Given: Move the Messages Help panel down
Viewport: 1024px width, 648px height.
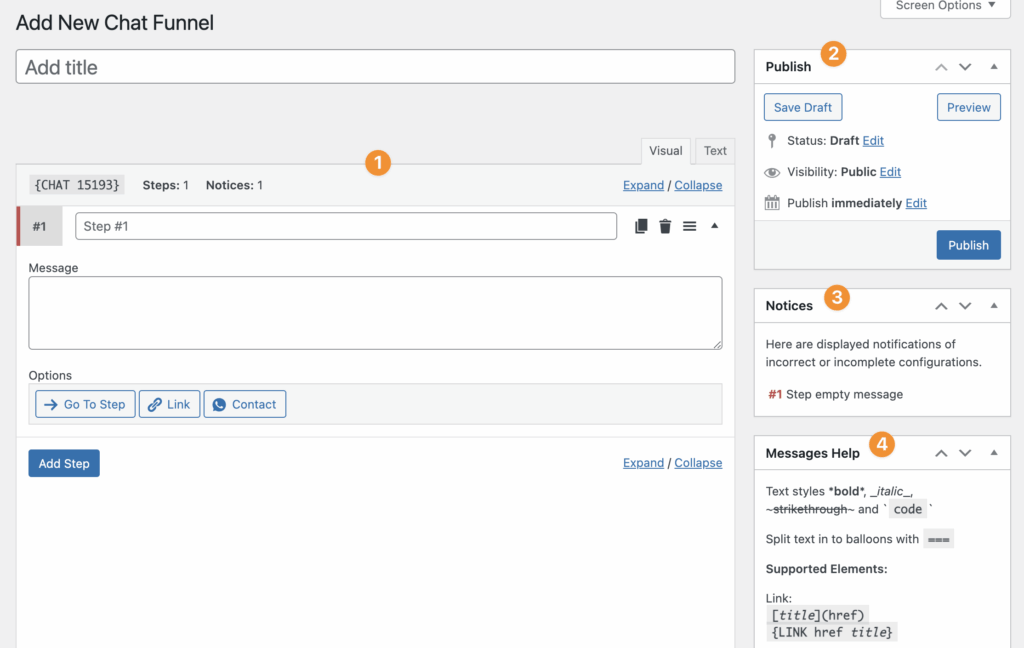Looking at the screenshot, I should (x=965, y=453).
